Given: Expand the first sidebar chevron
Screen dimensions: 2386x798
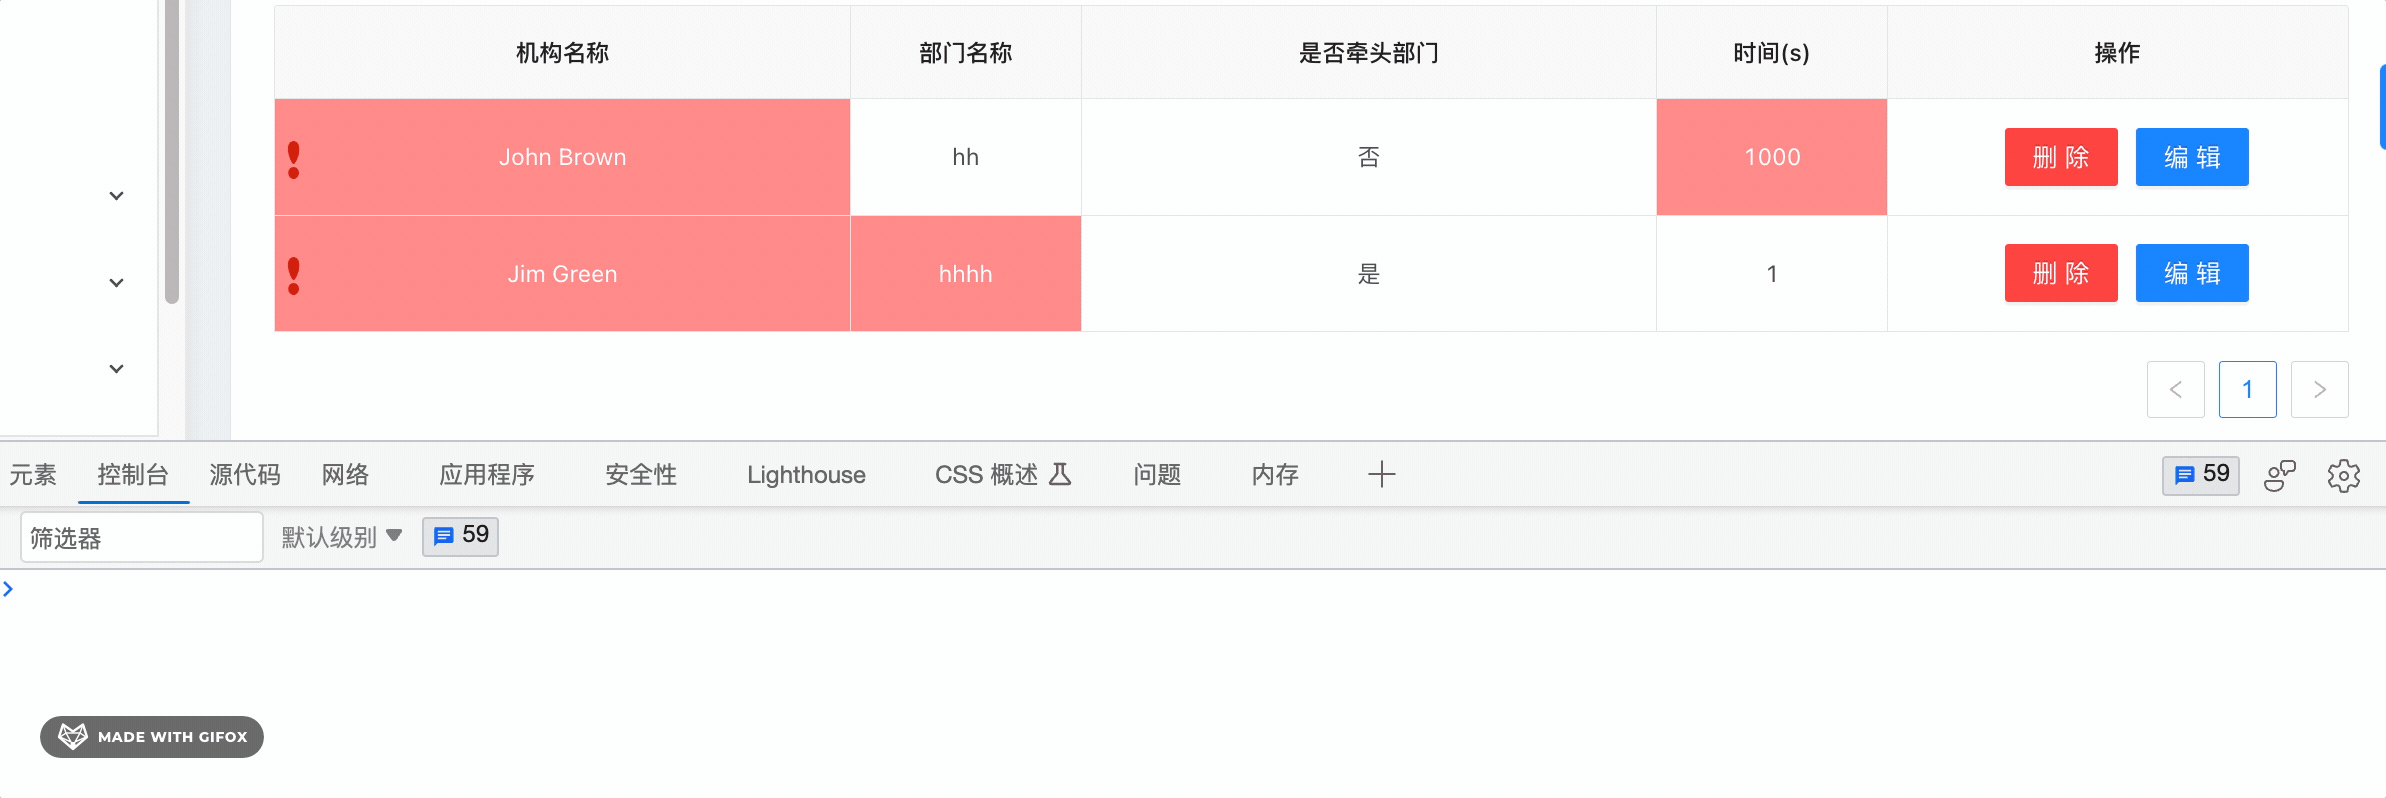Looking at the screenshot, I should (x=116, y=196).
